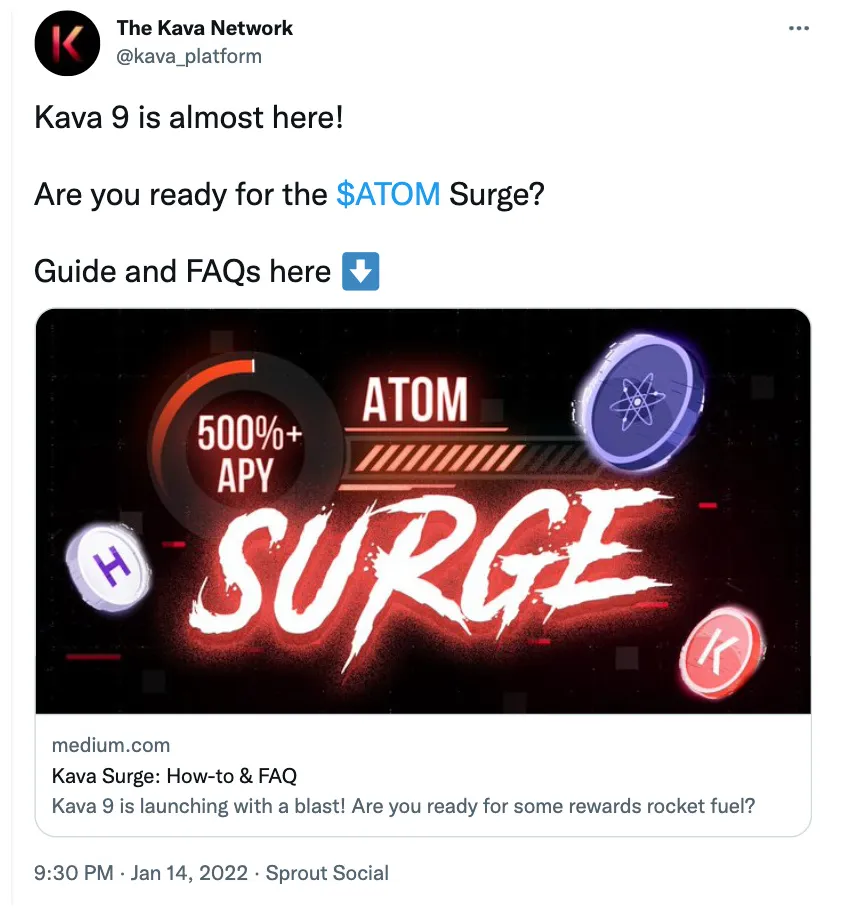842x916 pixels.
Task: Click the Sprout Social source label
Action: click(x=328, y=873)
